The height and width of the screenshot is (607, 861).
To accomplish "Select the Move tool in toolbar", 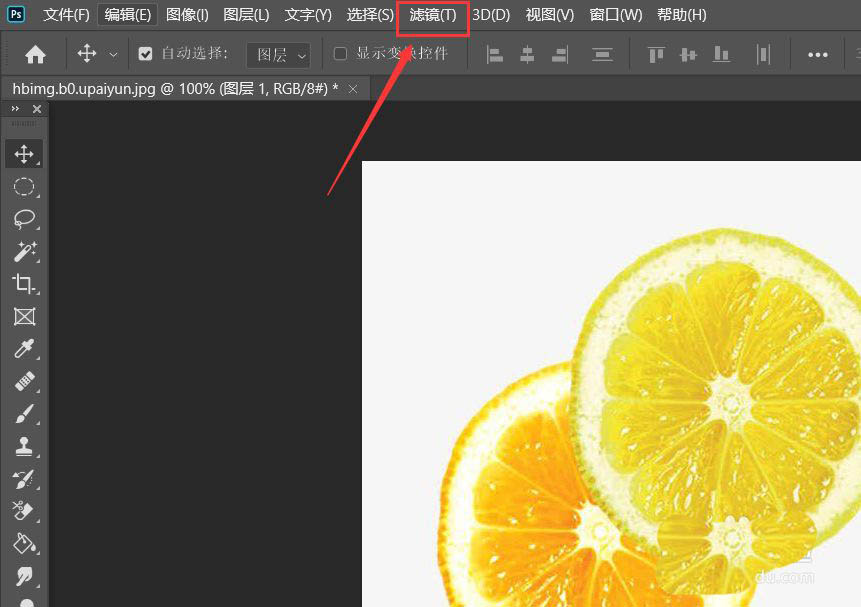I will 24,154.
